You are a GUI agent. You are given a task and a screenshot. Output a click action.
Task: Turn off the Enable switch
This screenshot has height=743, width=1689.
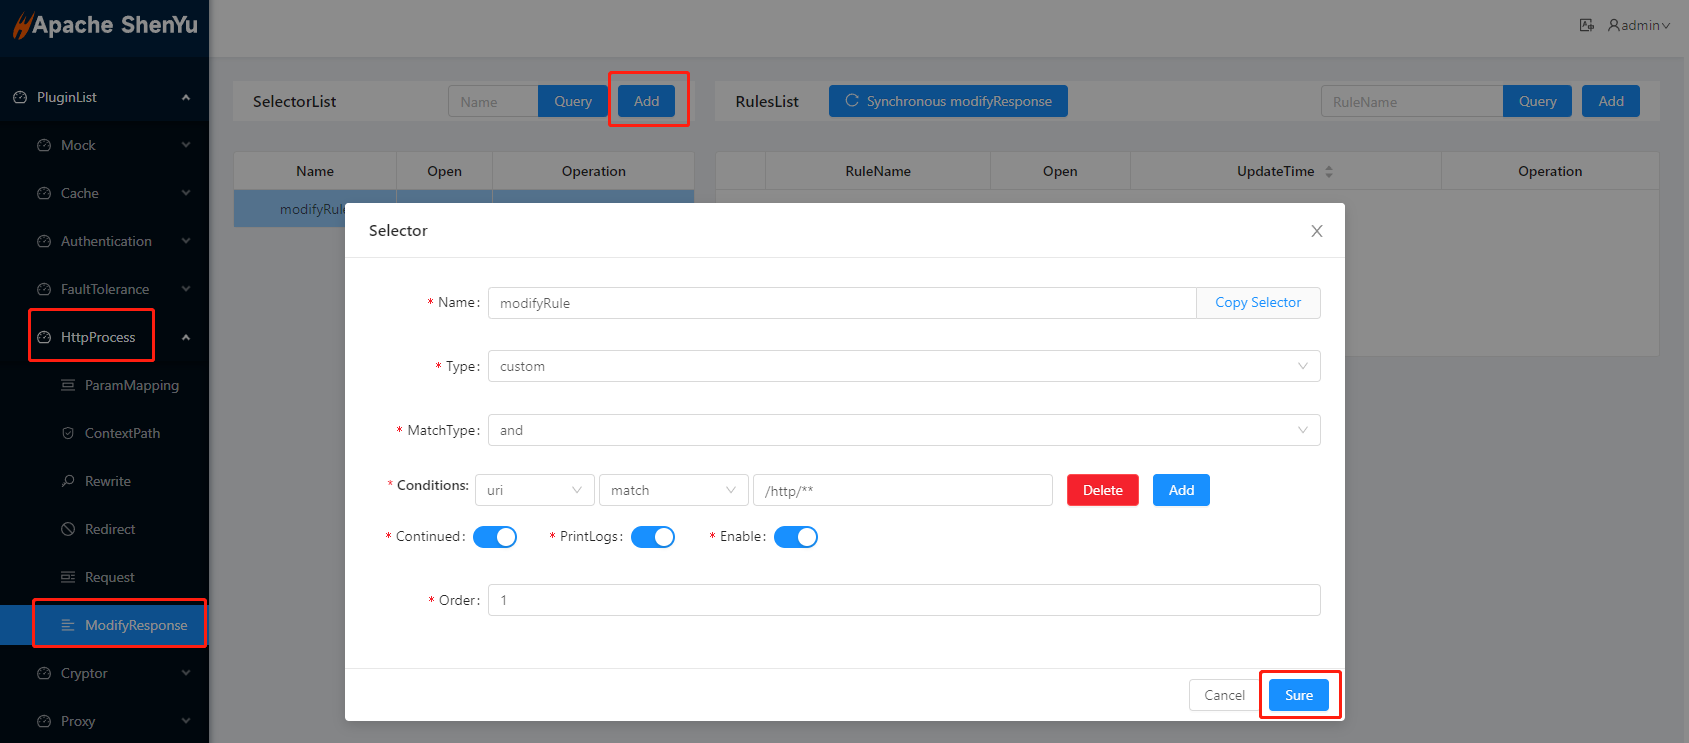796,537
